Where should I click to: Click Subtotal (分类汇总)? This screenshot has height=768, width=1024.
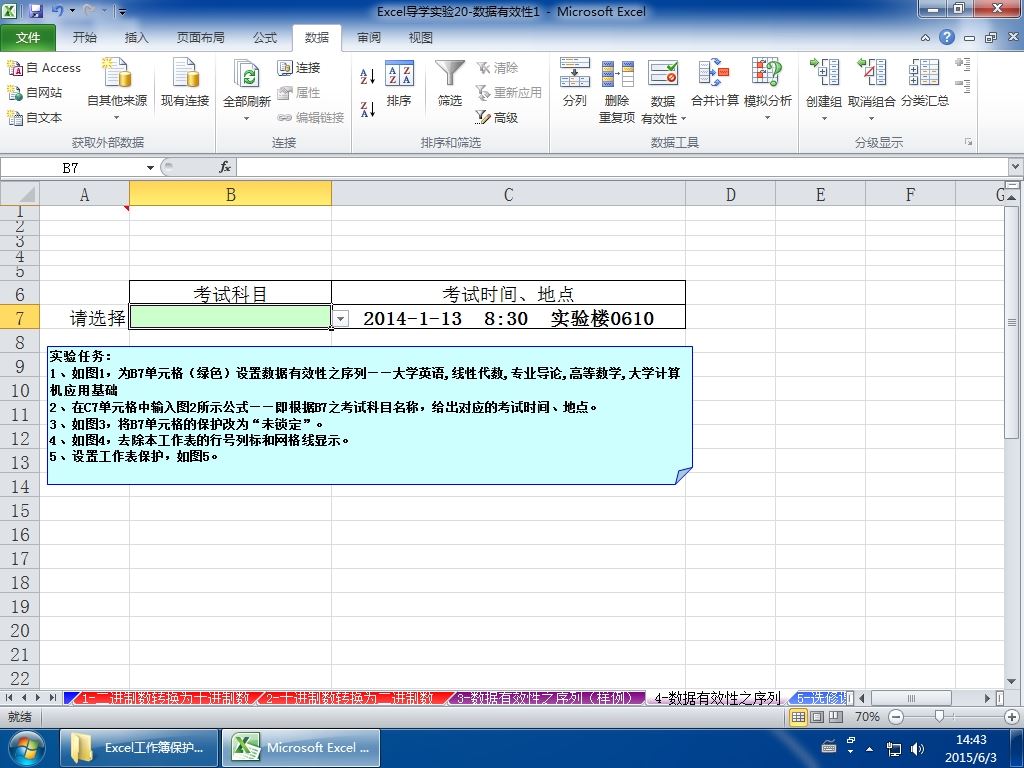click(925, 83)
